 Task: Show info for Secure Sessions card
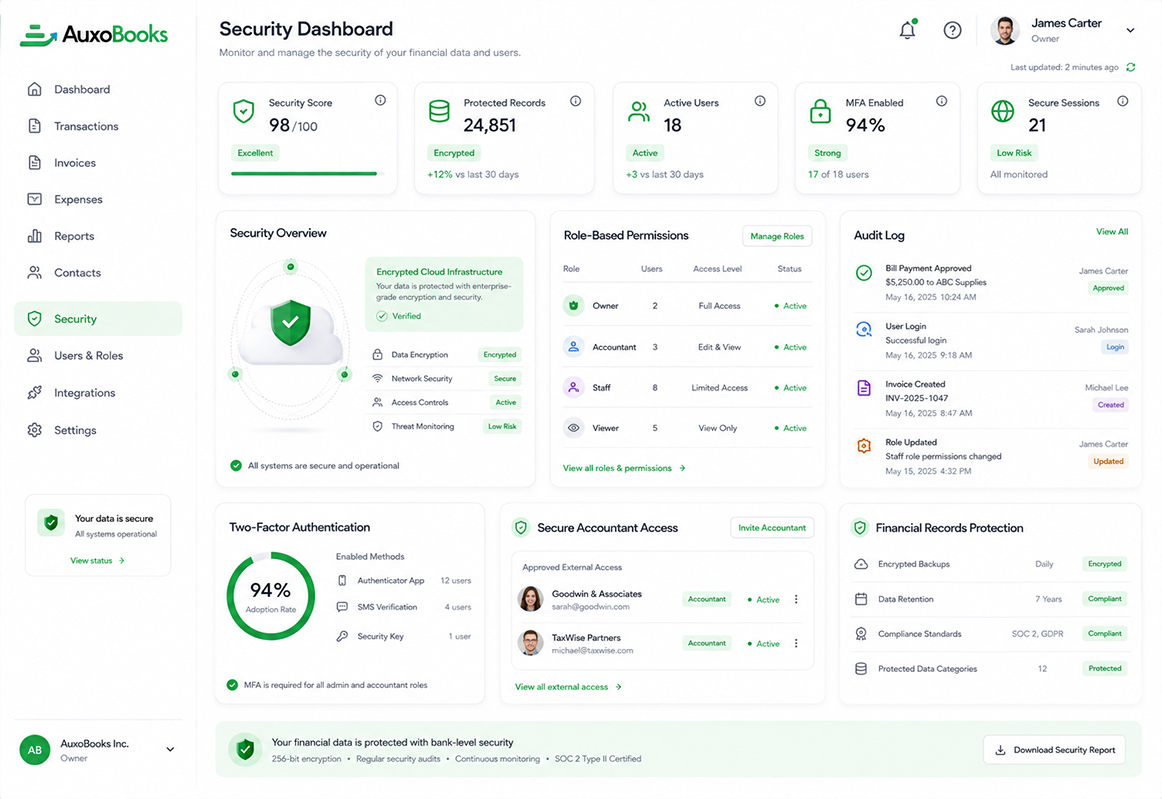[x=1123, y=101]
